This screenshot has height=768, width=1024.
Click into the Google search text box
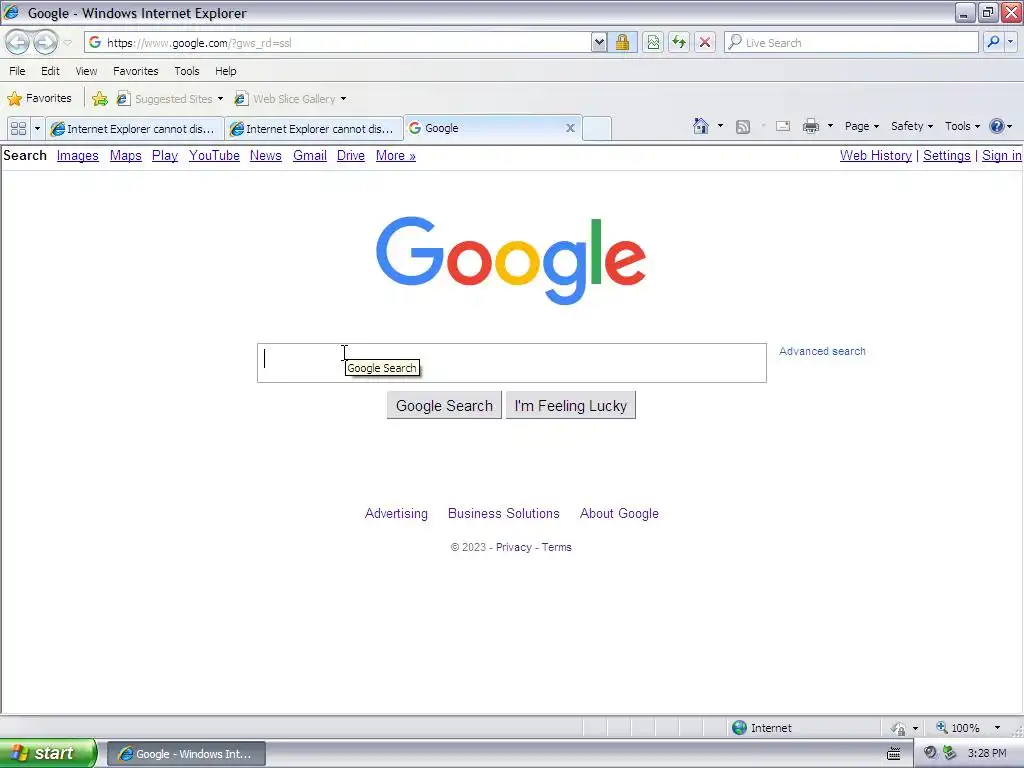[511, 363]
